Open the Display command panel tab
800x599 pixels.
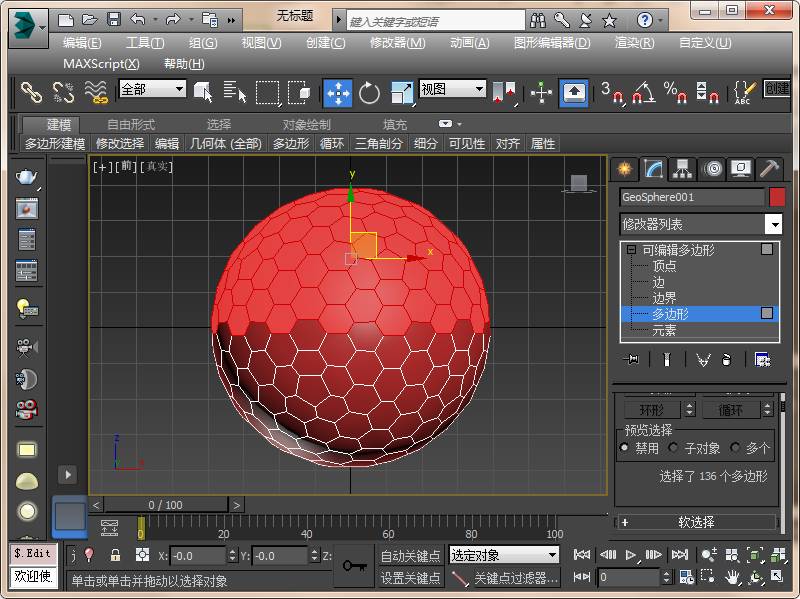coord(741,168)
